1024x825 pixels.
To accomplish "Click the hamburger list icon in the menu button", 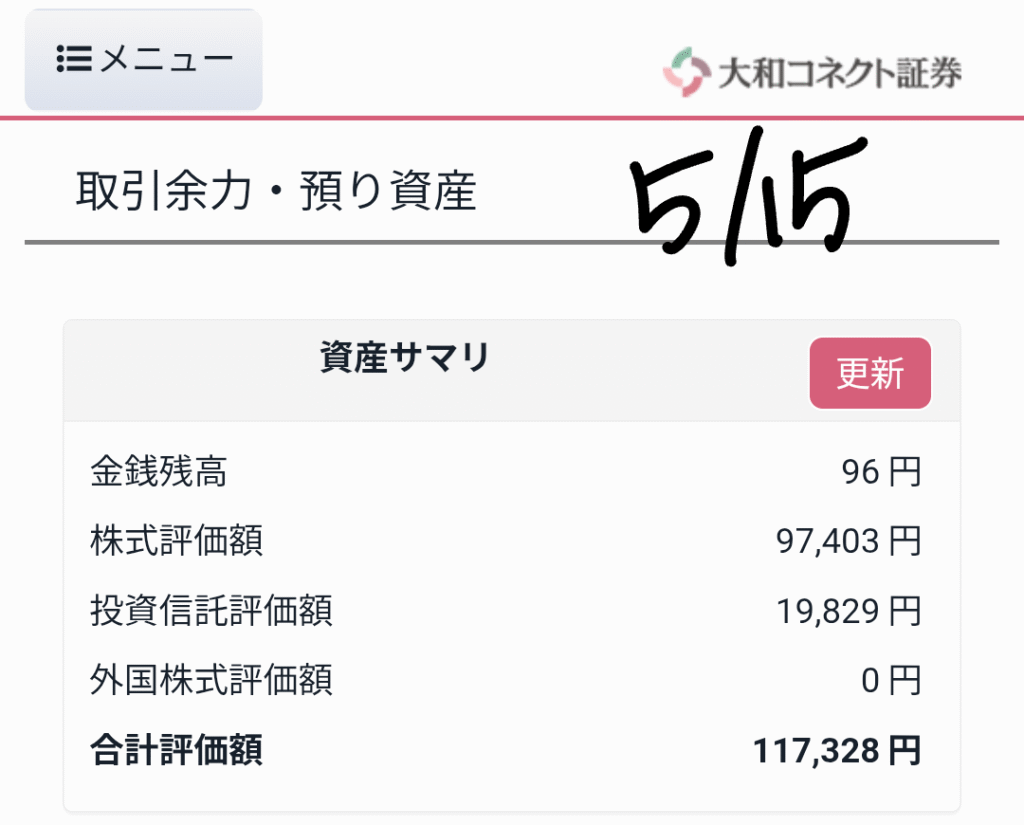I will click(x=74, y=59).
